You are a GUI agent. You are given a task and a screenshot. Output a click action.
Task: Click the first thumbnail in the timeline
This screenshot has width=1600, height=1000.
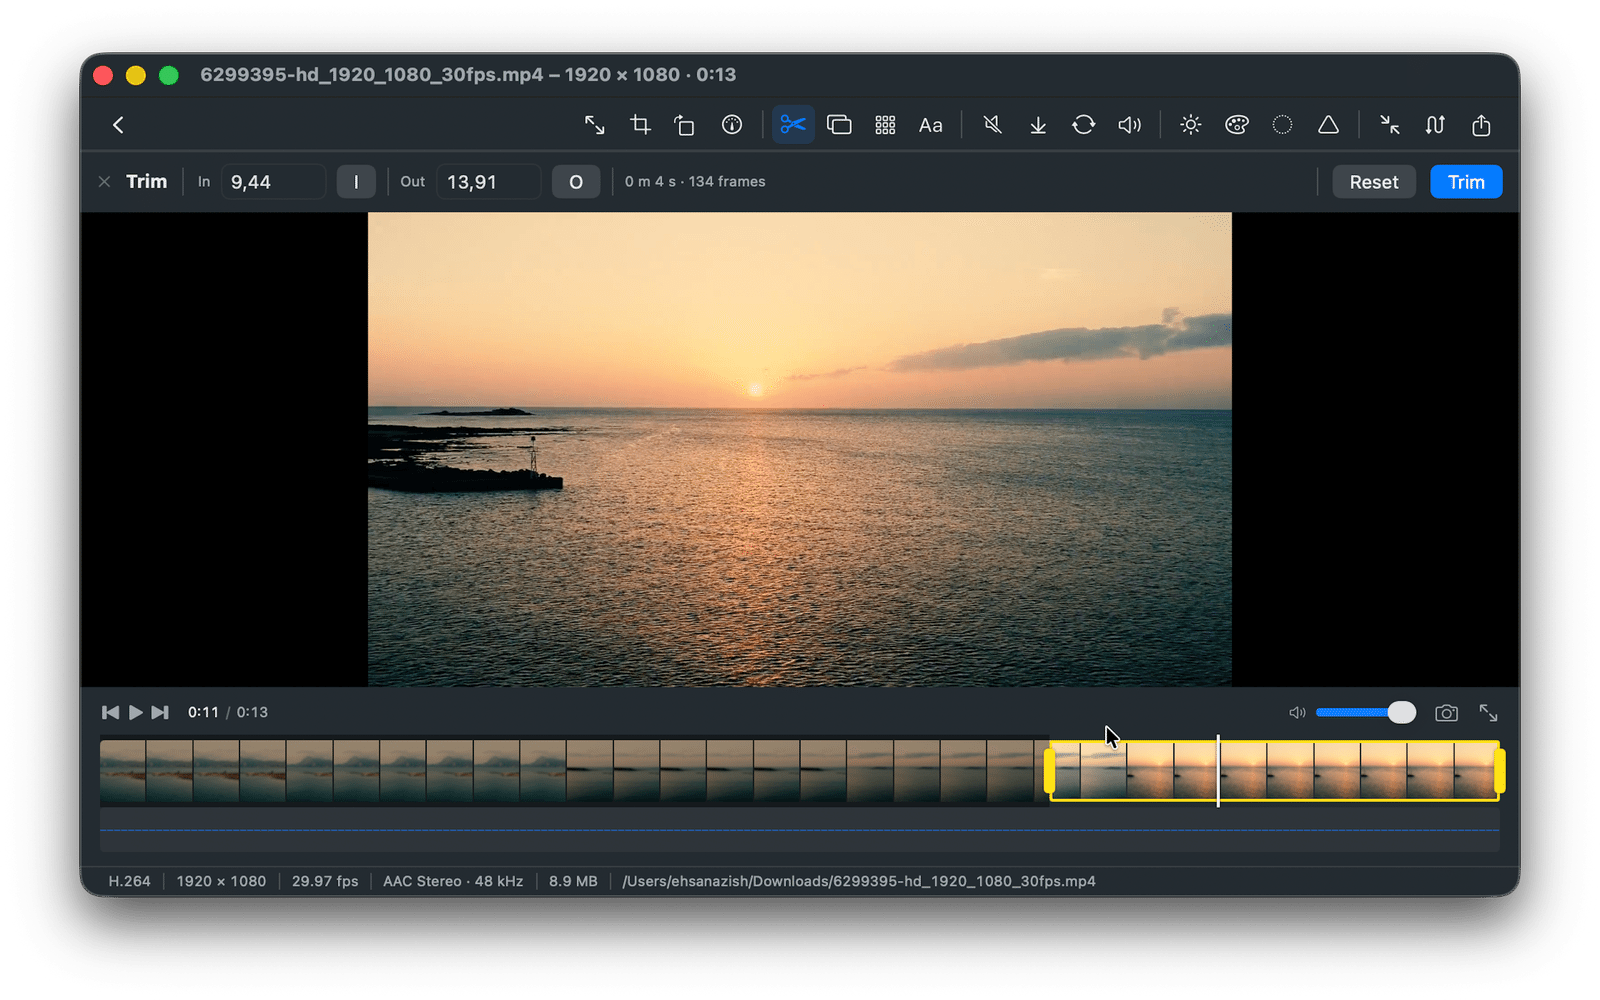[123, 771]
